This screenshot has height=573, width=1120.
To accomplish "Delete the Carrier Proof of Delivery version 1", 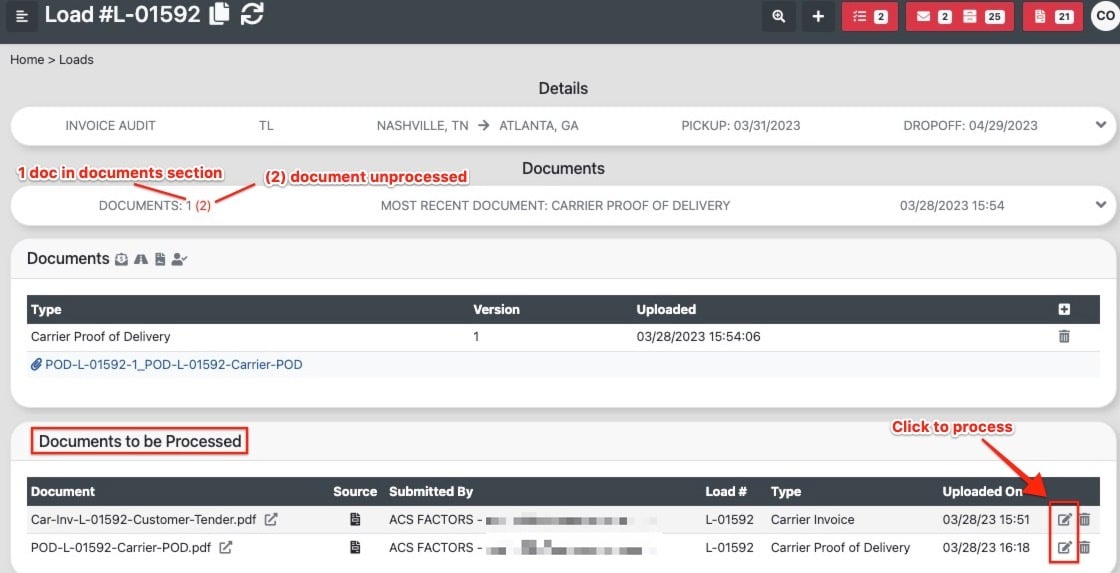I will coord(1064,336).
